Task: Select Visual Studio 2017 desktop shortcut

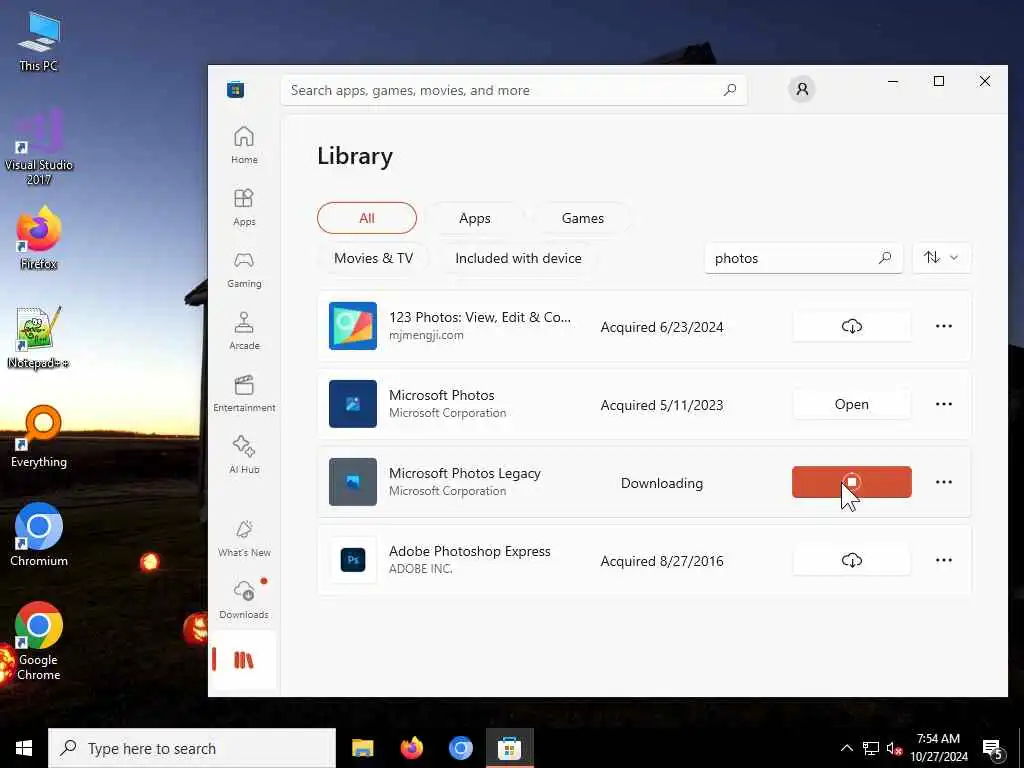Action: [x=39, y=148]
